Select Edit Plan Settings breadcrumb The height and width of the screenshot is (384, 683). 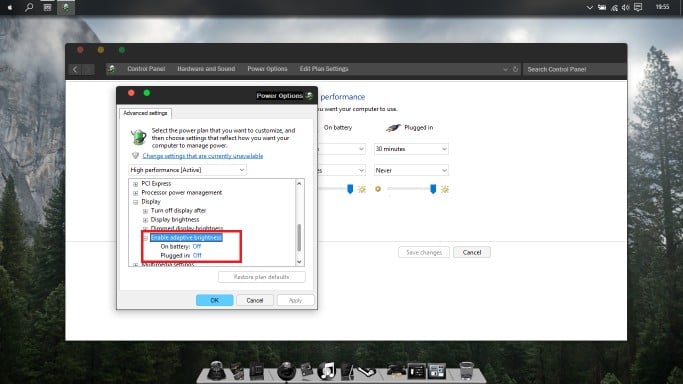324,69
